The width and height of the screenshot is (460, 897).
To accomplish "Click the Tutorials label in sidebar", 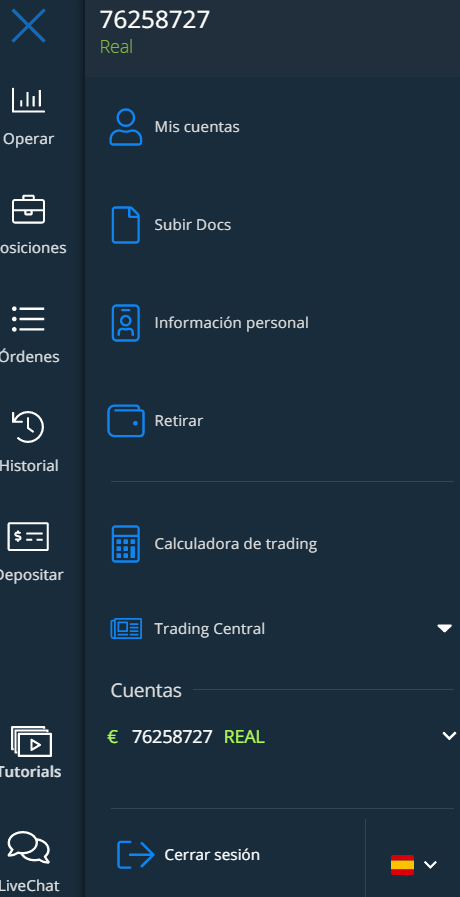I will coord(30,772).
